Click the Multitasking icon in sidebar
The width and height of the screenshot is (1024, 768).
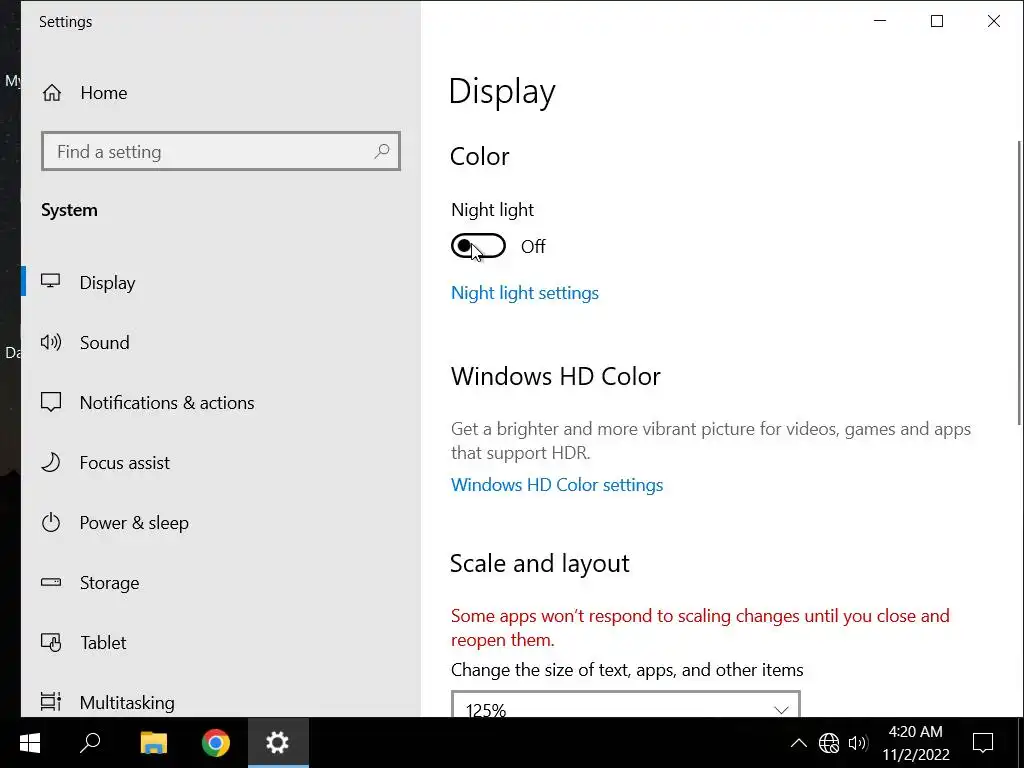coord(50,702)
